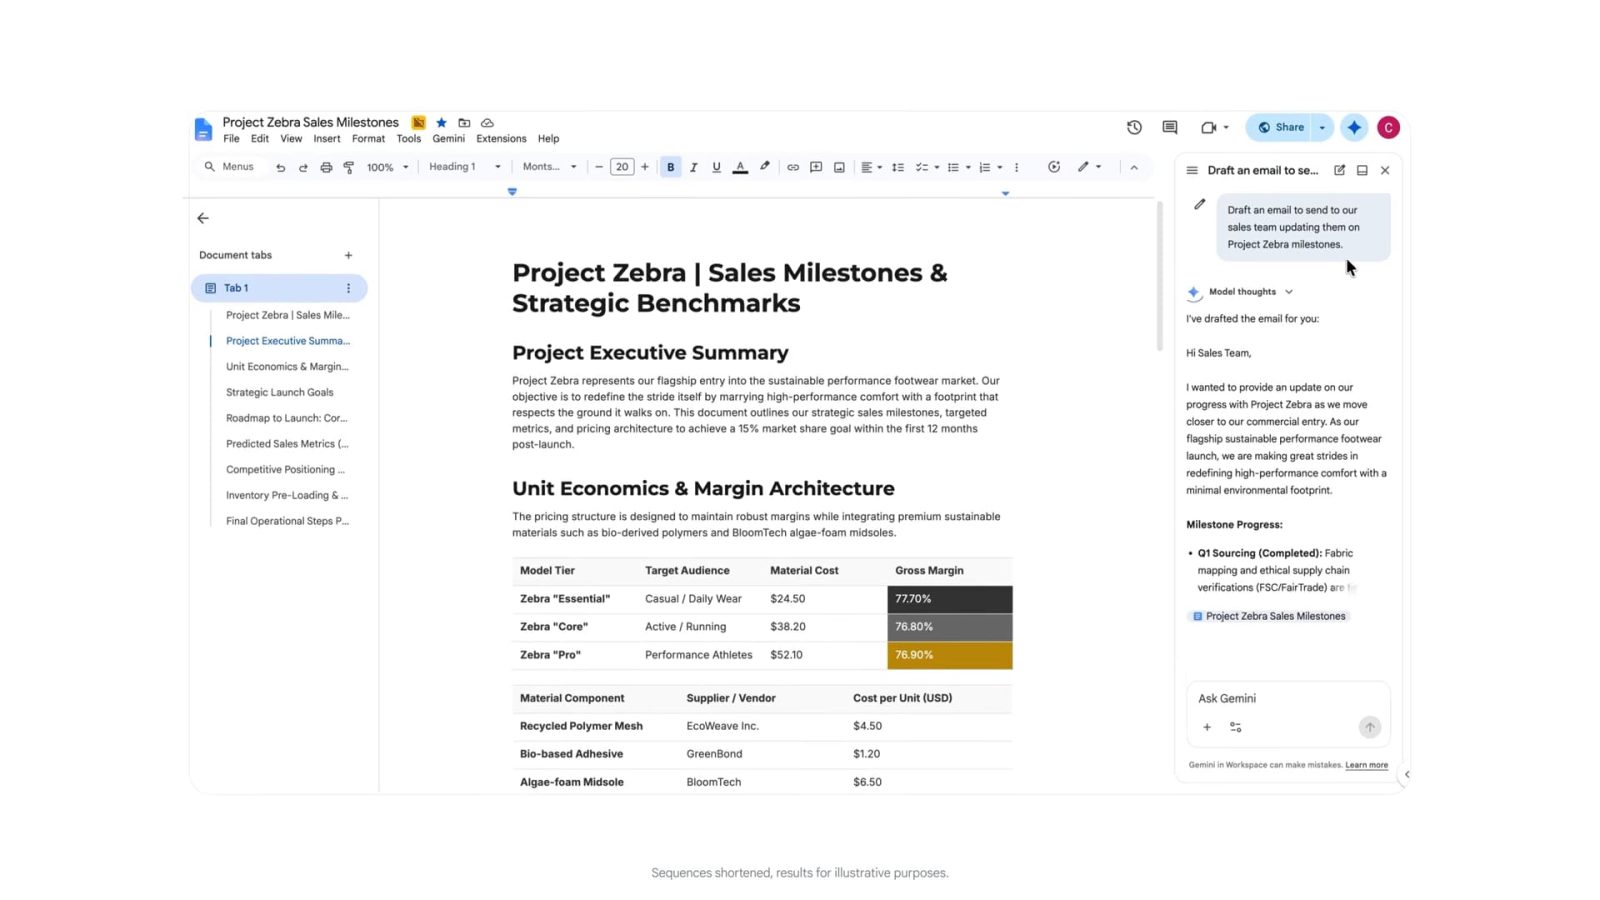Open the Montserrat font dropdown
The width and height of the screenshot is (1600, 900).
pos(550,167)
